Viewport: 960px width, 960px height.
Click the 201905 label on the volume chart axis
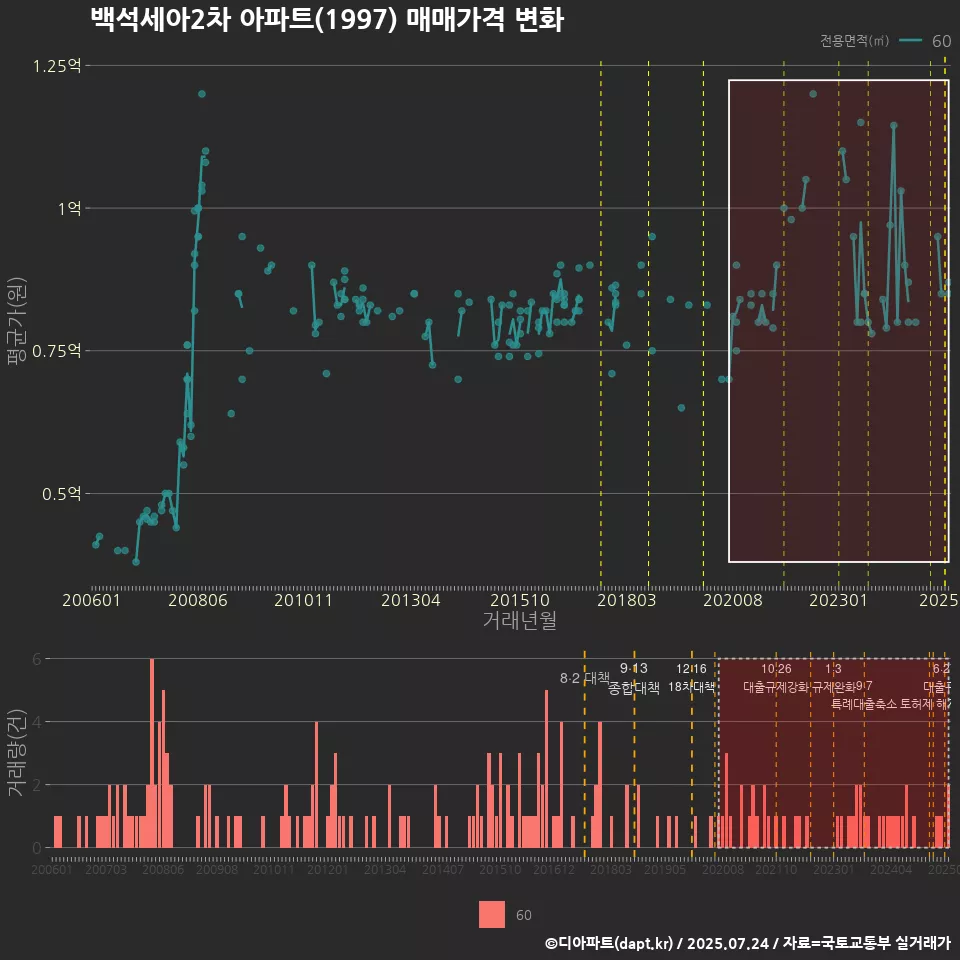coord(665,869)
